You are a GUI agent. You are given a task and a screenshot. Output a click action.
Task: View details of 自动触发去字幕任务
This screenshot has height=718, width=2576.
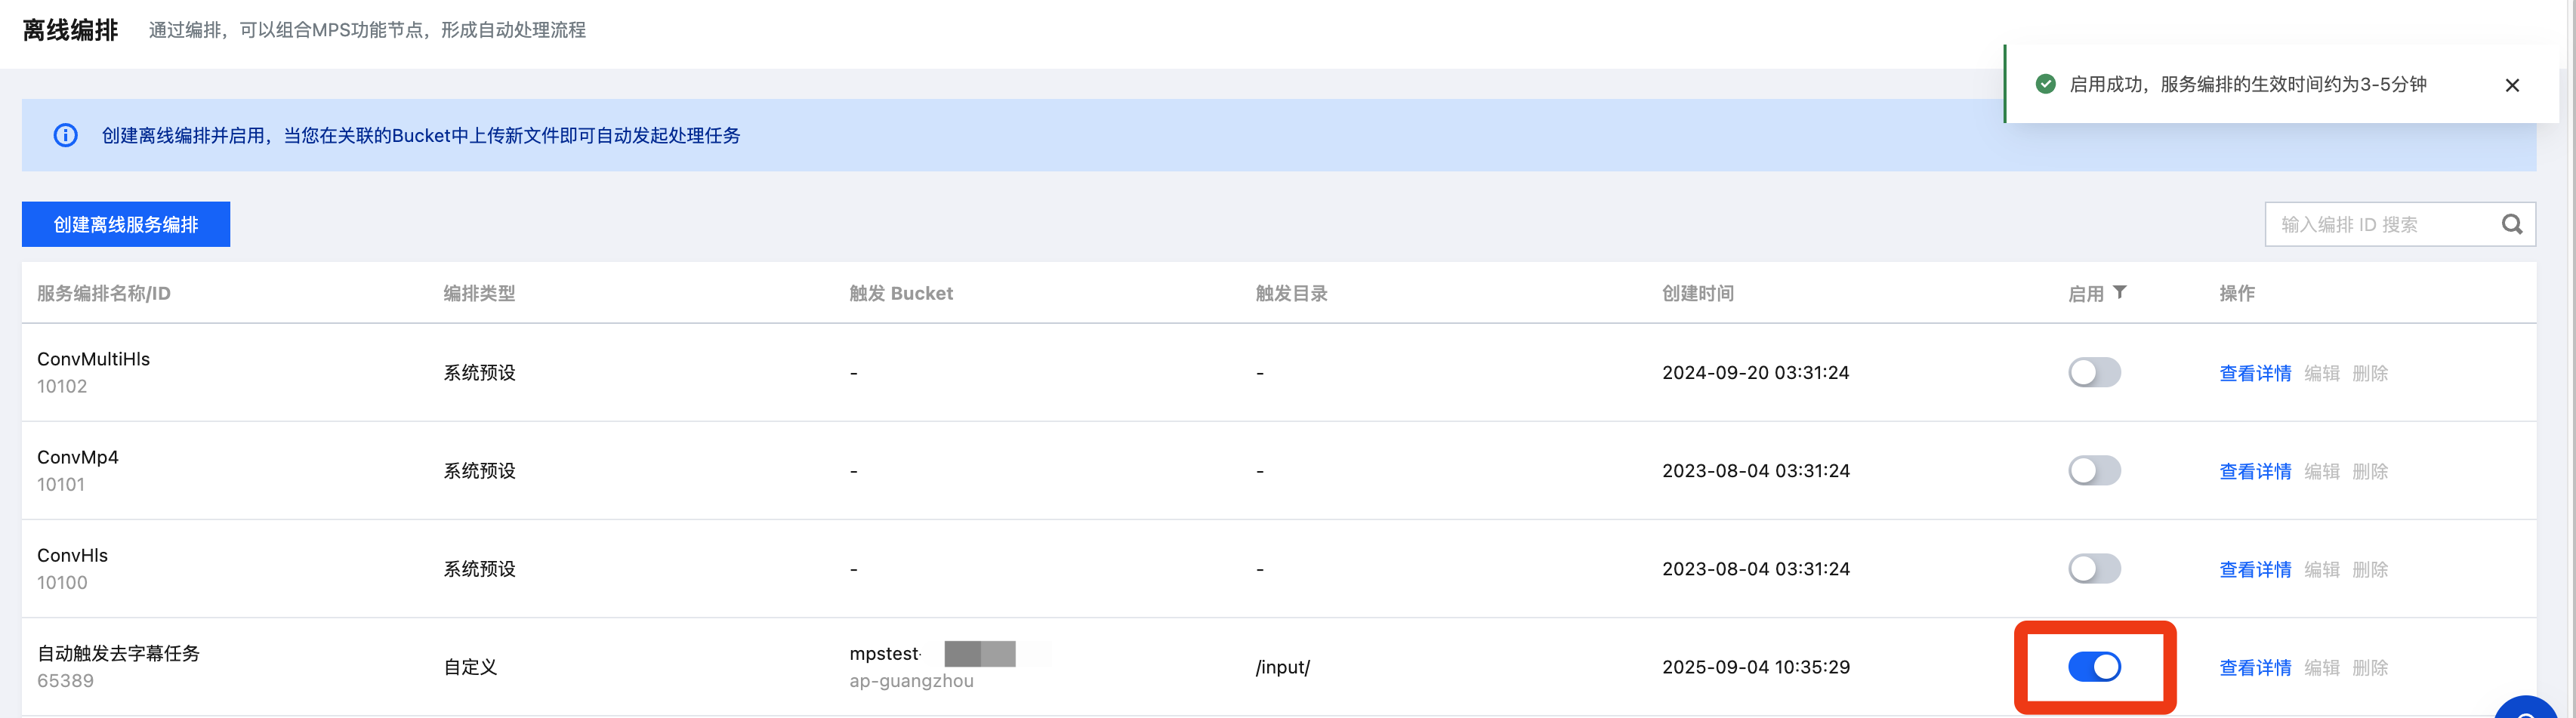pos(2254,667)
